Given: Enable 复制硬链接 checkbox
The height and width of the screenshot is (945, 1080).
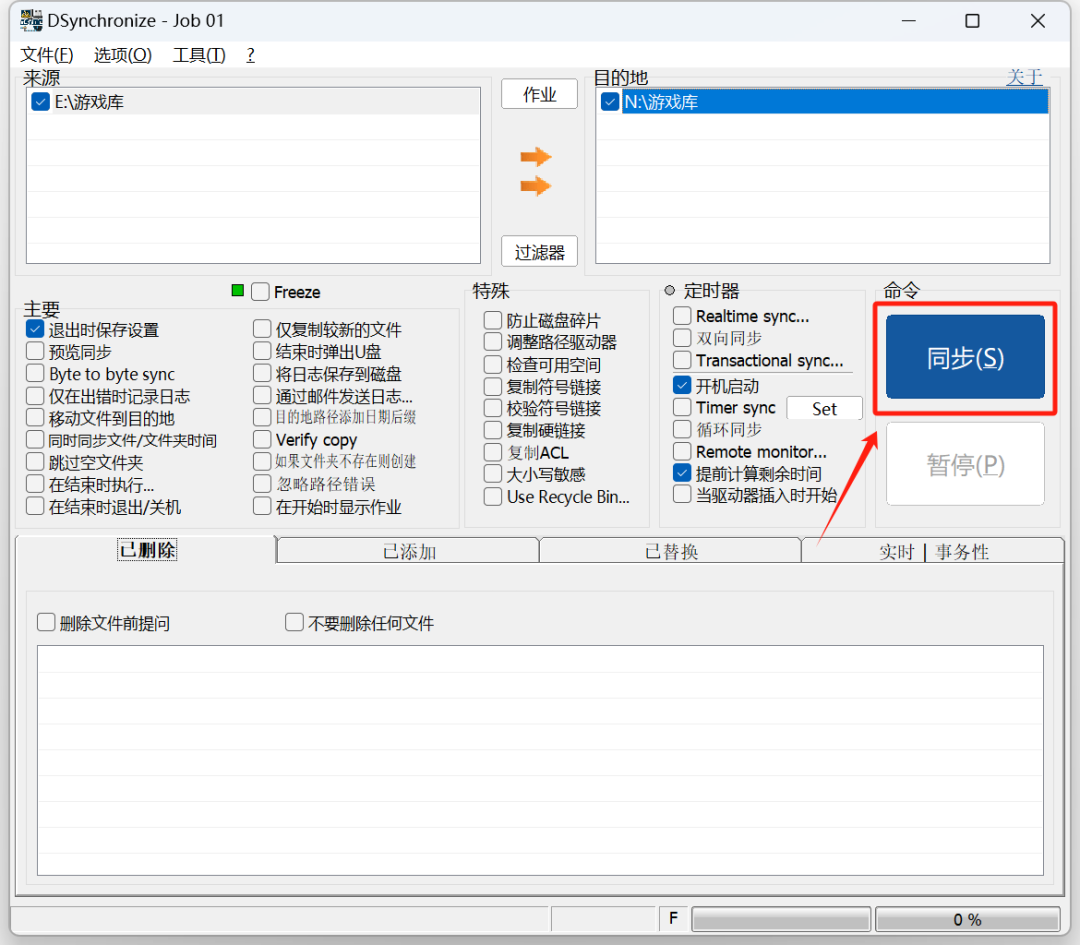Looking at the screenshot, I should 492,430.
